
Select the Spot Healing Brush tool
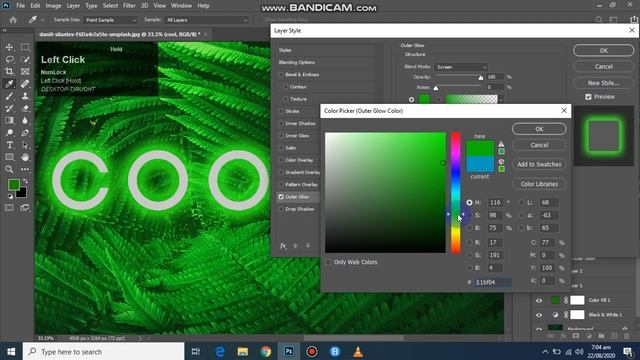click(x=25, y=84)
